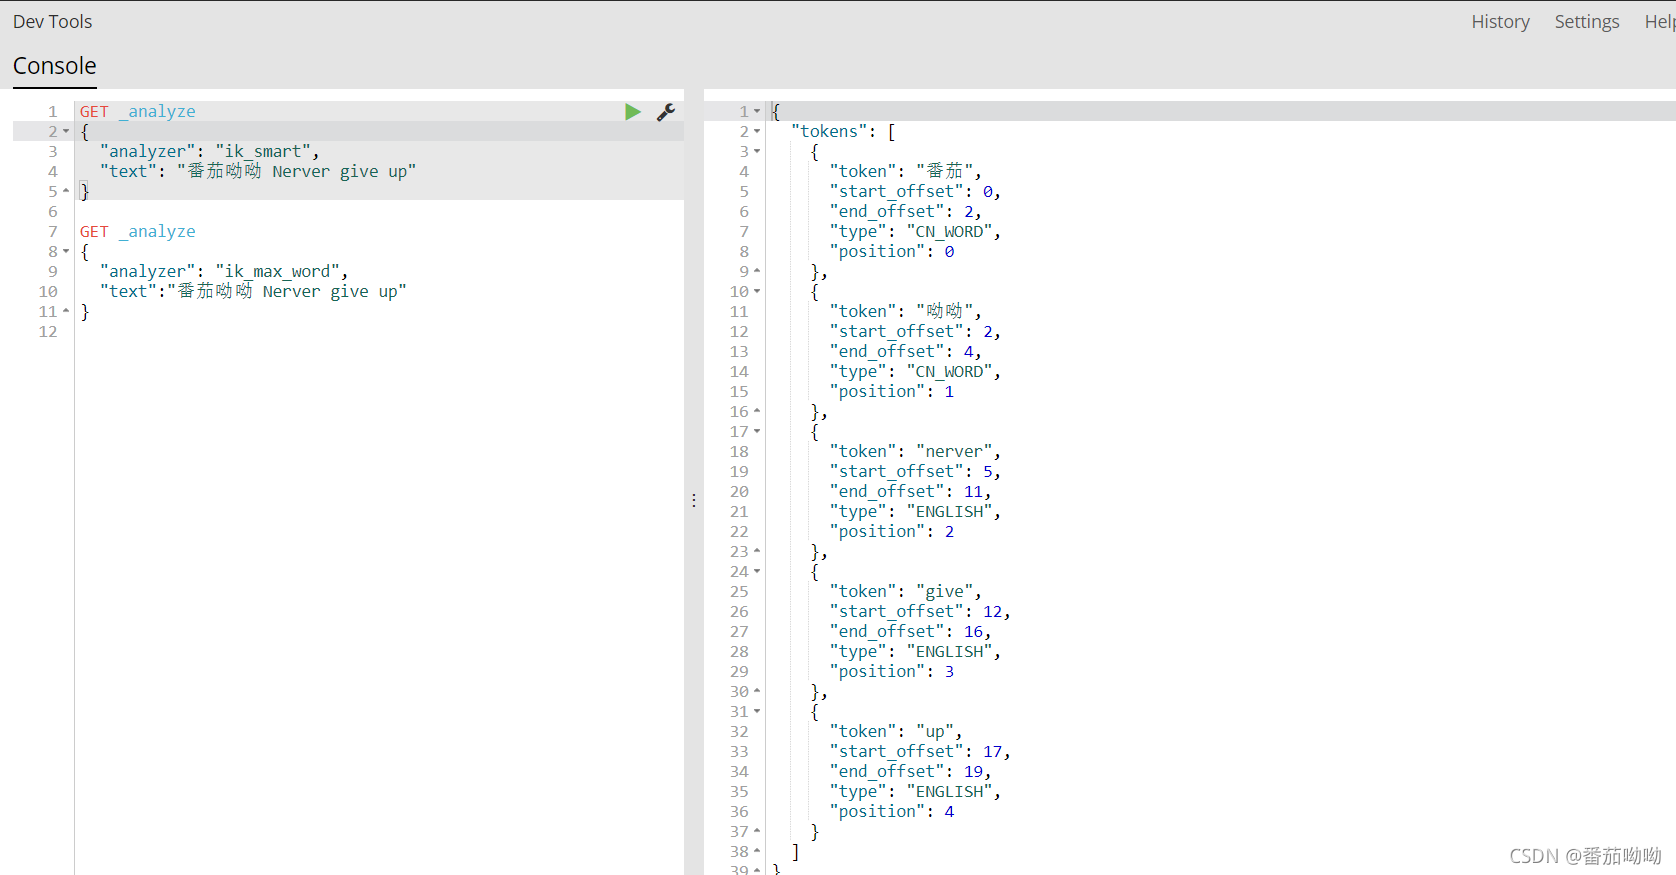Click the "start_offset": 17 response line
Image resolution: width=1676 pixels, height=875 pixels.
(920, 751)
